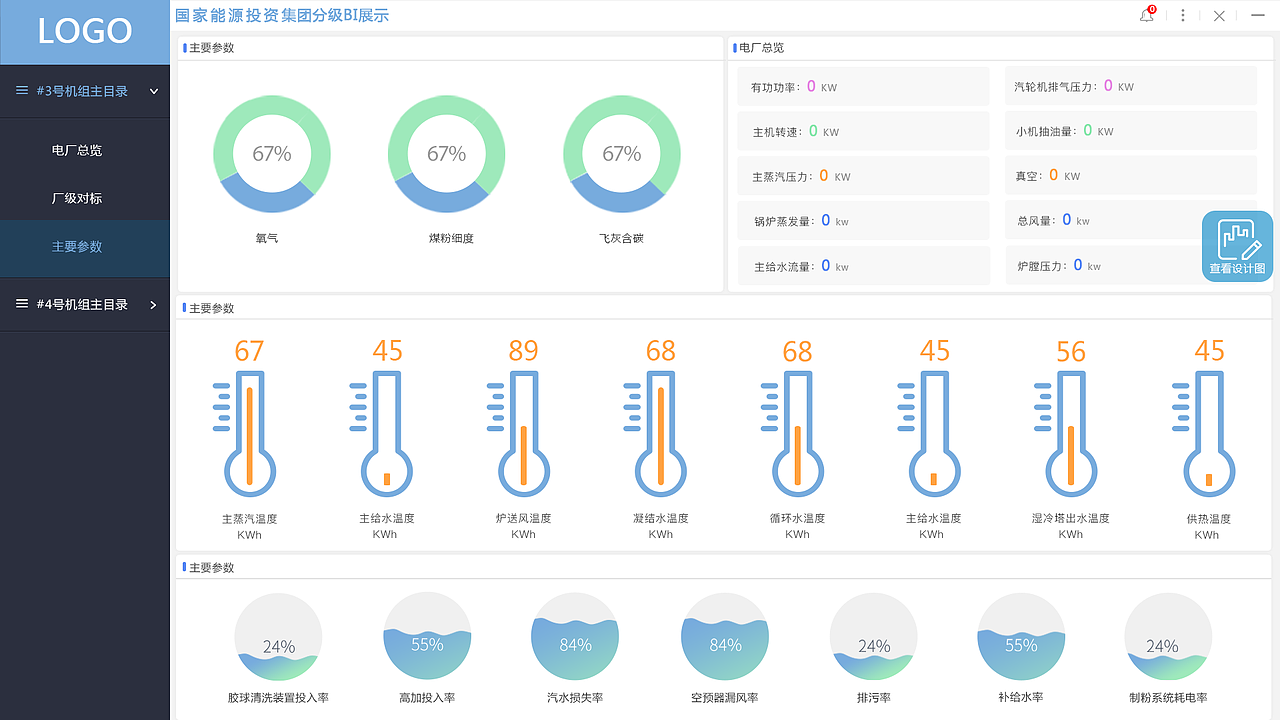This screenshot has height=720, width=1280.
Task: Click the 主机转速 value field
Action: (863, 131)
